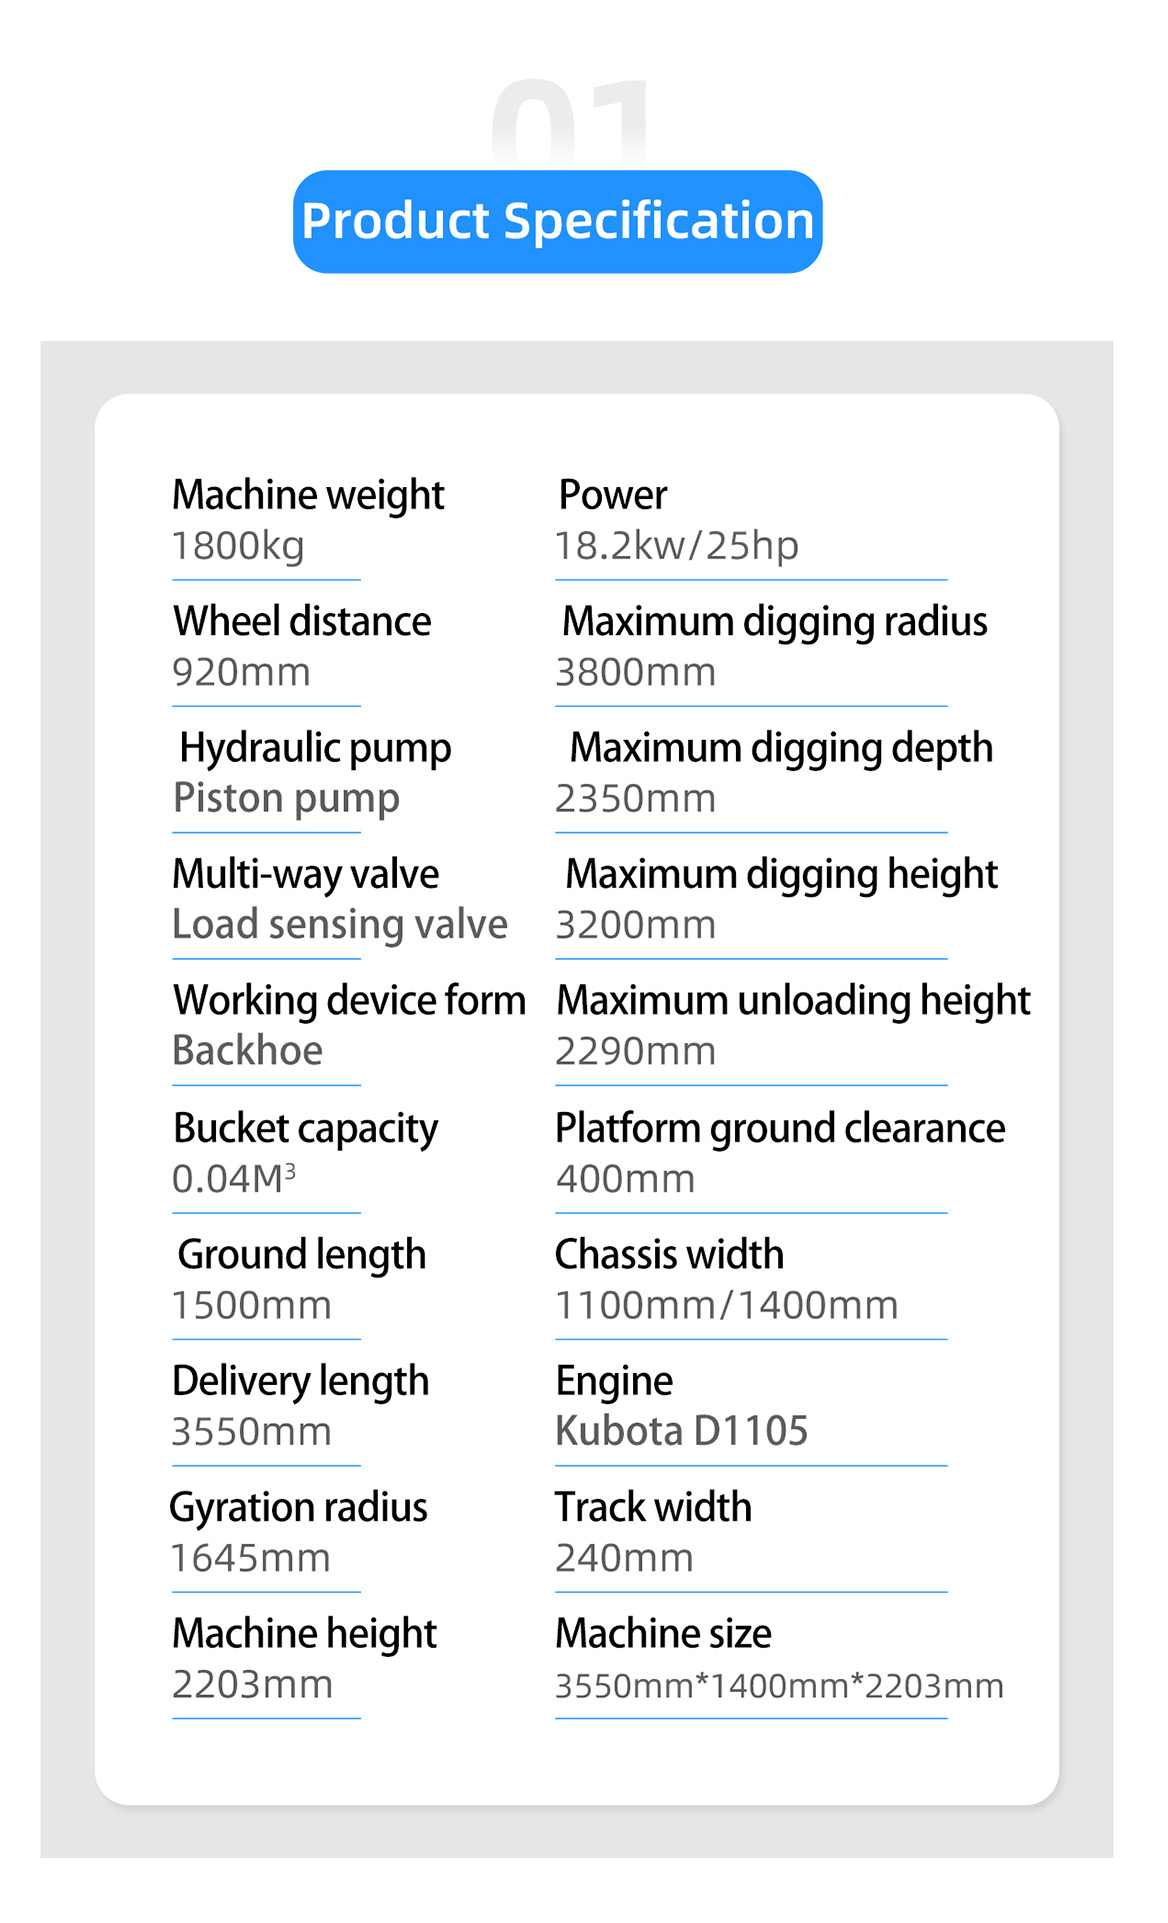Click the Maximum digging radius label

(x=774, y=621)
